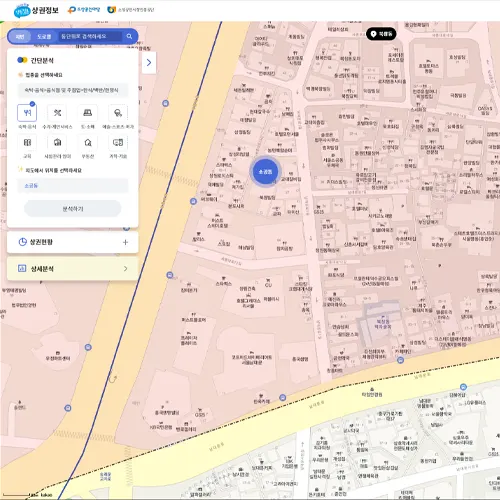
Task: Select the 예술·스포츠·여가 category icon
Action: (118, 113)
